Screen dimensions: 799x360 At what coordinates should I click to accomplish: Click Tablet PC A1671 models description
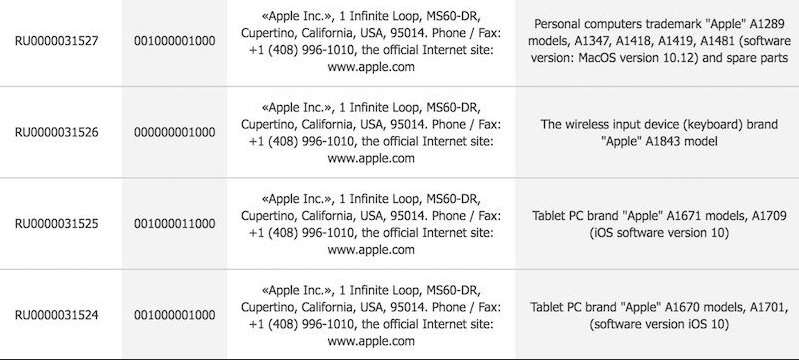659,224
